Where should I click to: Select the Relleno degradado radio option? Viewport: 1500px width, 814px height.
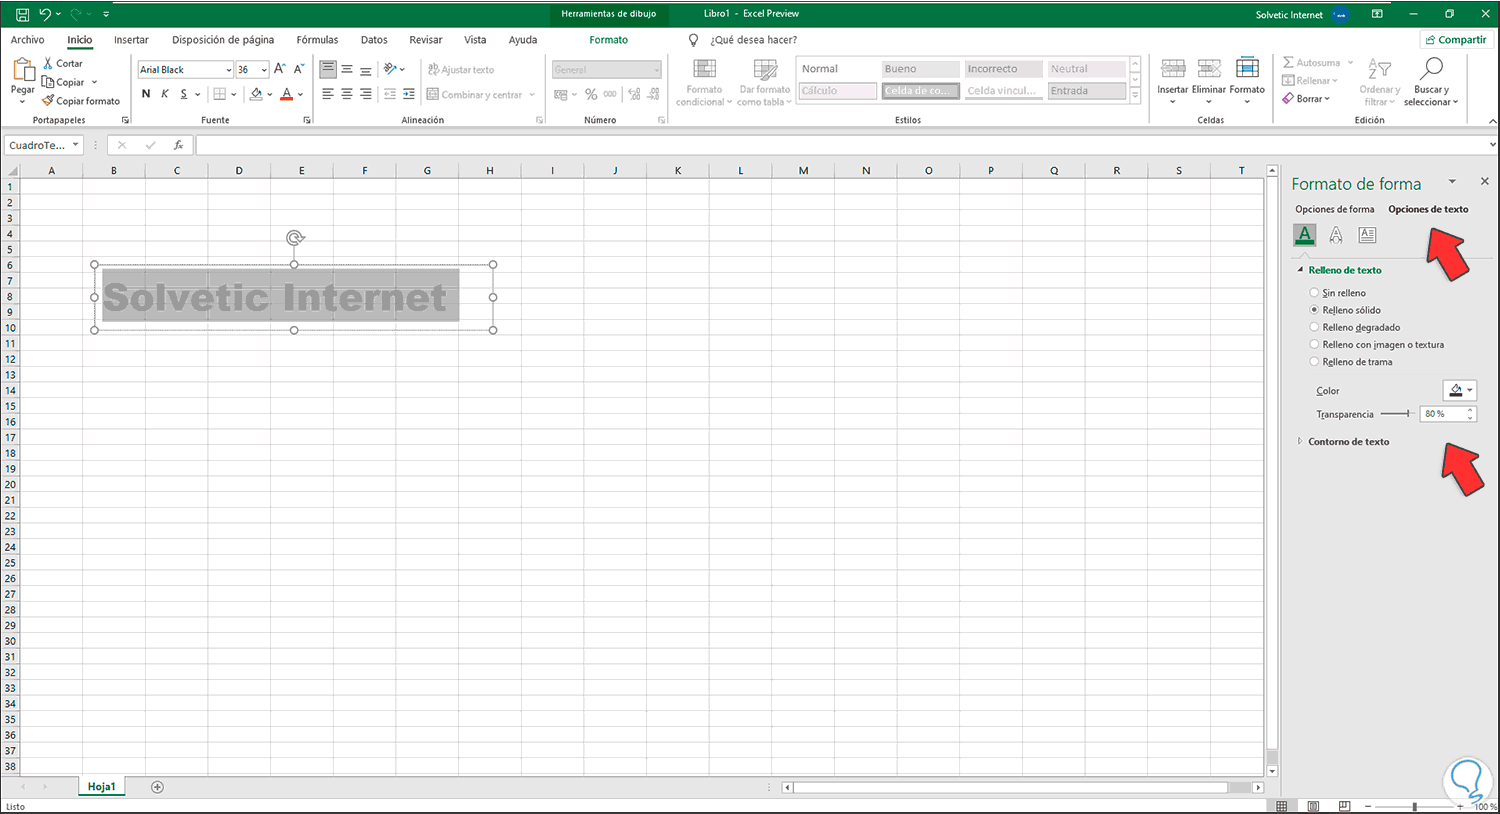click(x=1314, y=327)
